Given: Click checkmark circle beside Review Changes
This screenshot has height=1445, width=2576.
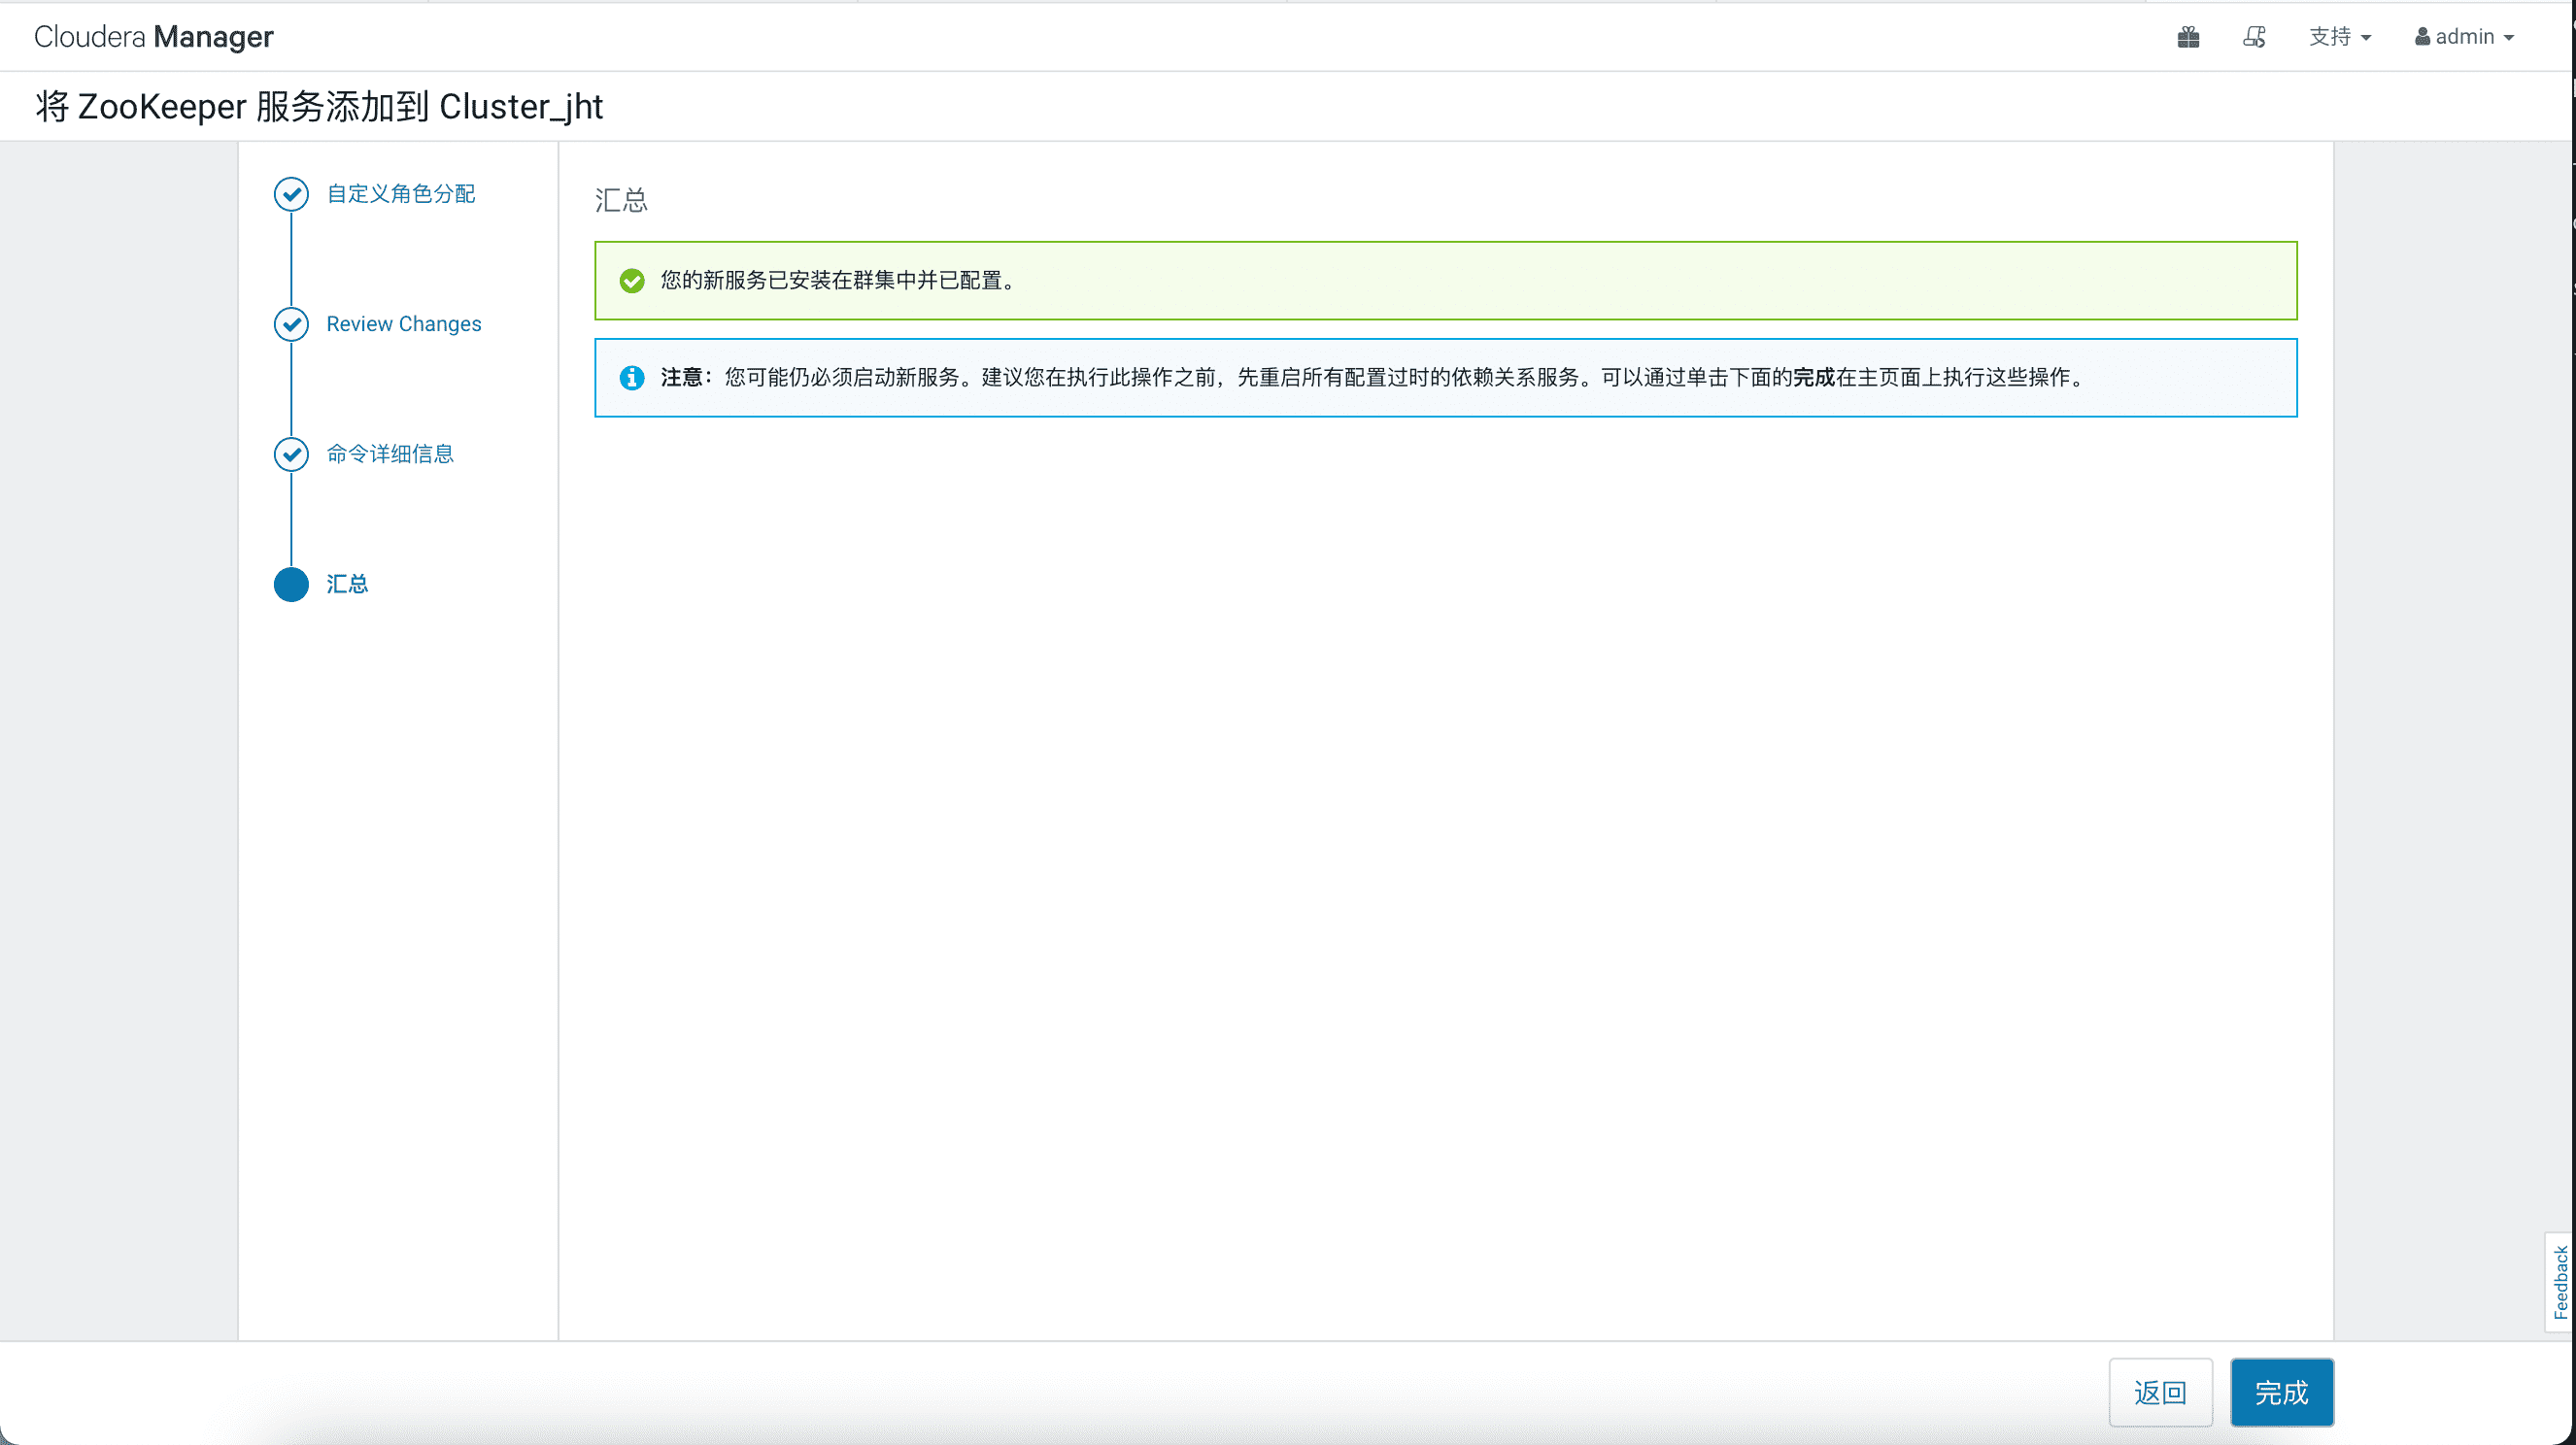Looking at the screenshot, I should [x=291, y=324].
